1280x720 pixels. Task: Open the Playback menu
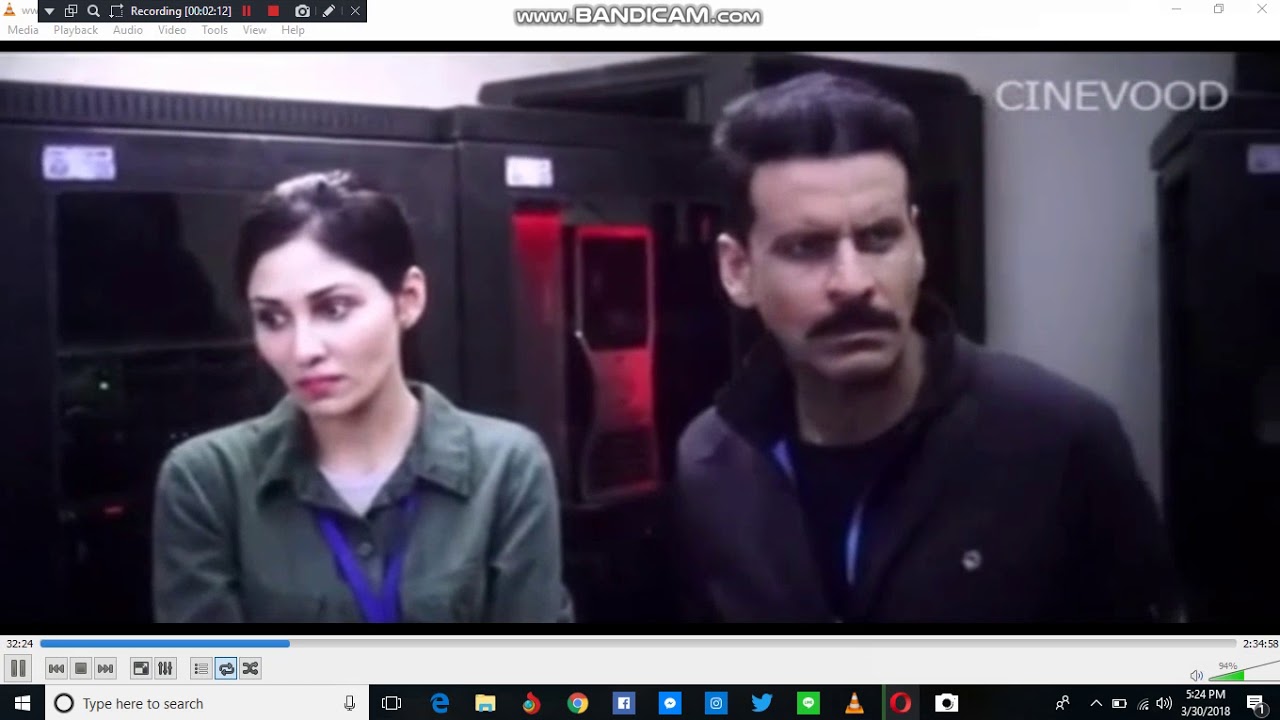click(x=76, y=30)
